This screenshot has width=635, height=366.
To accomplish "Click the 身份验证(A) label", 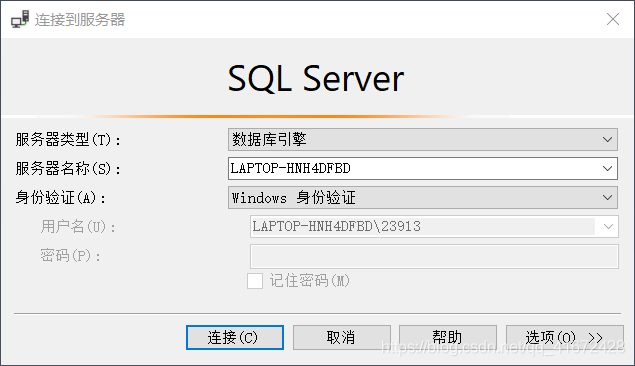I will [60, 198].
